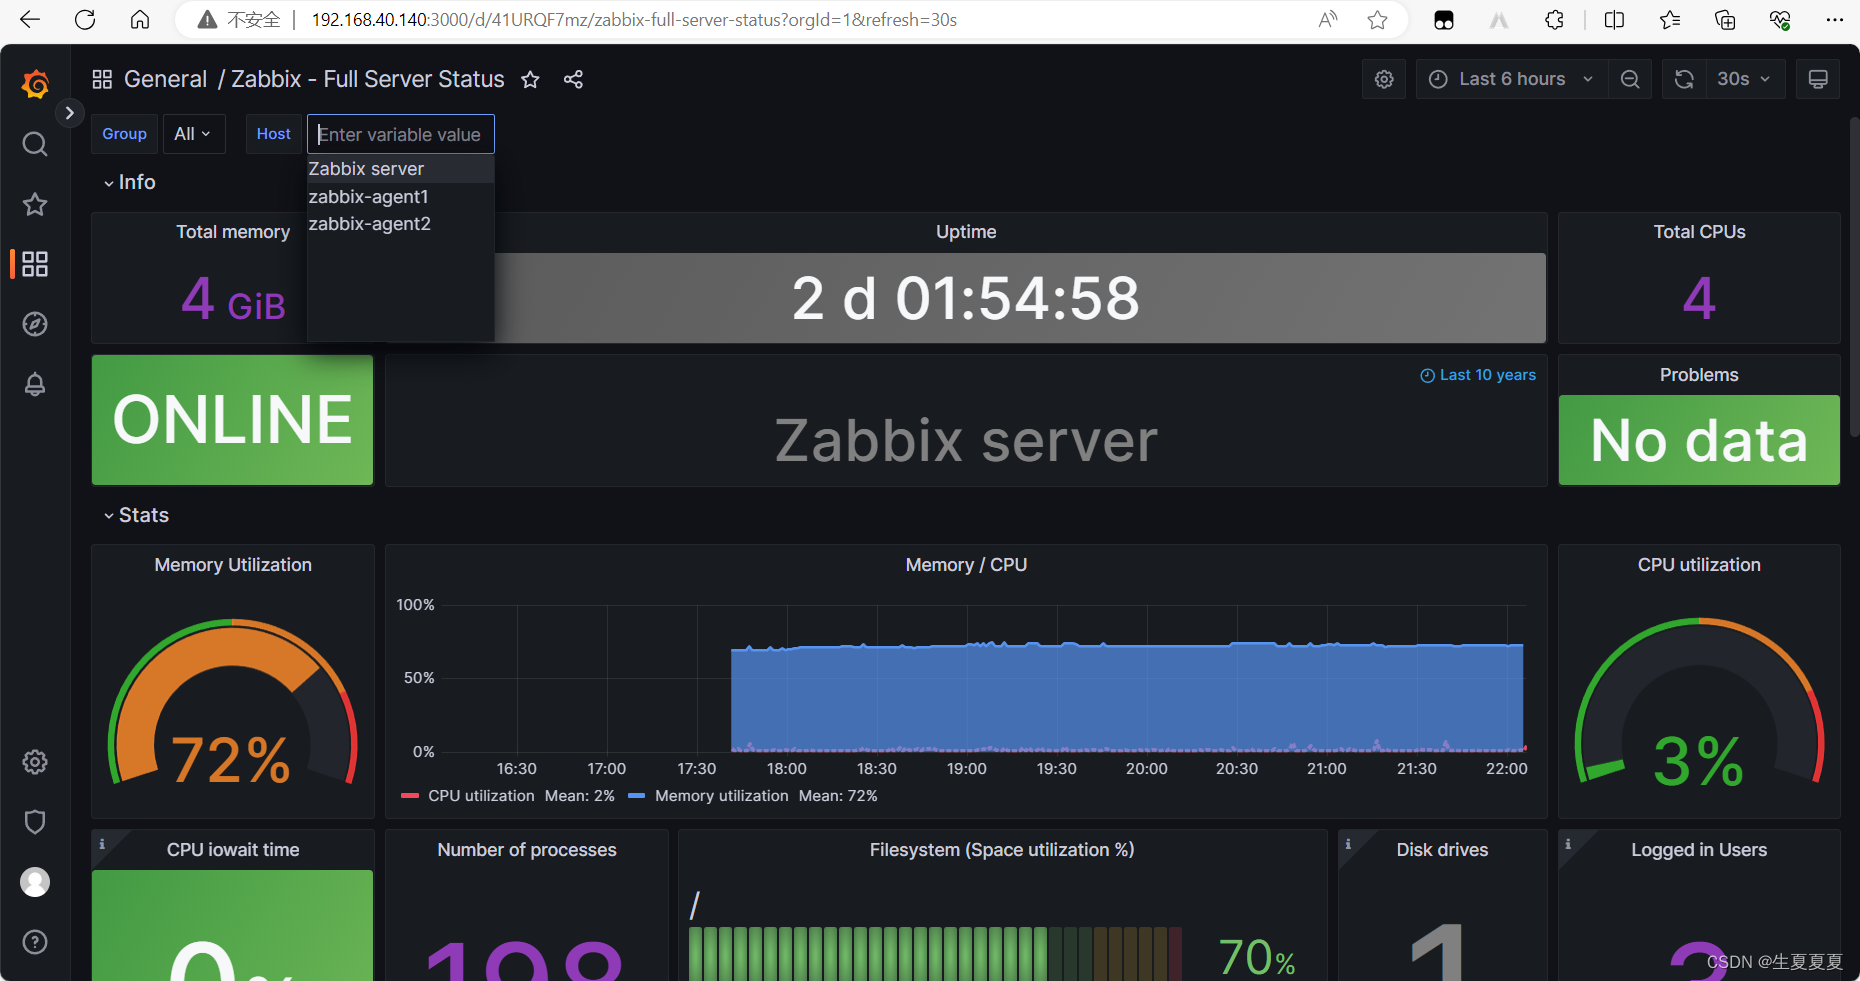Click the Host variable label

[x=274, y=134]
